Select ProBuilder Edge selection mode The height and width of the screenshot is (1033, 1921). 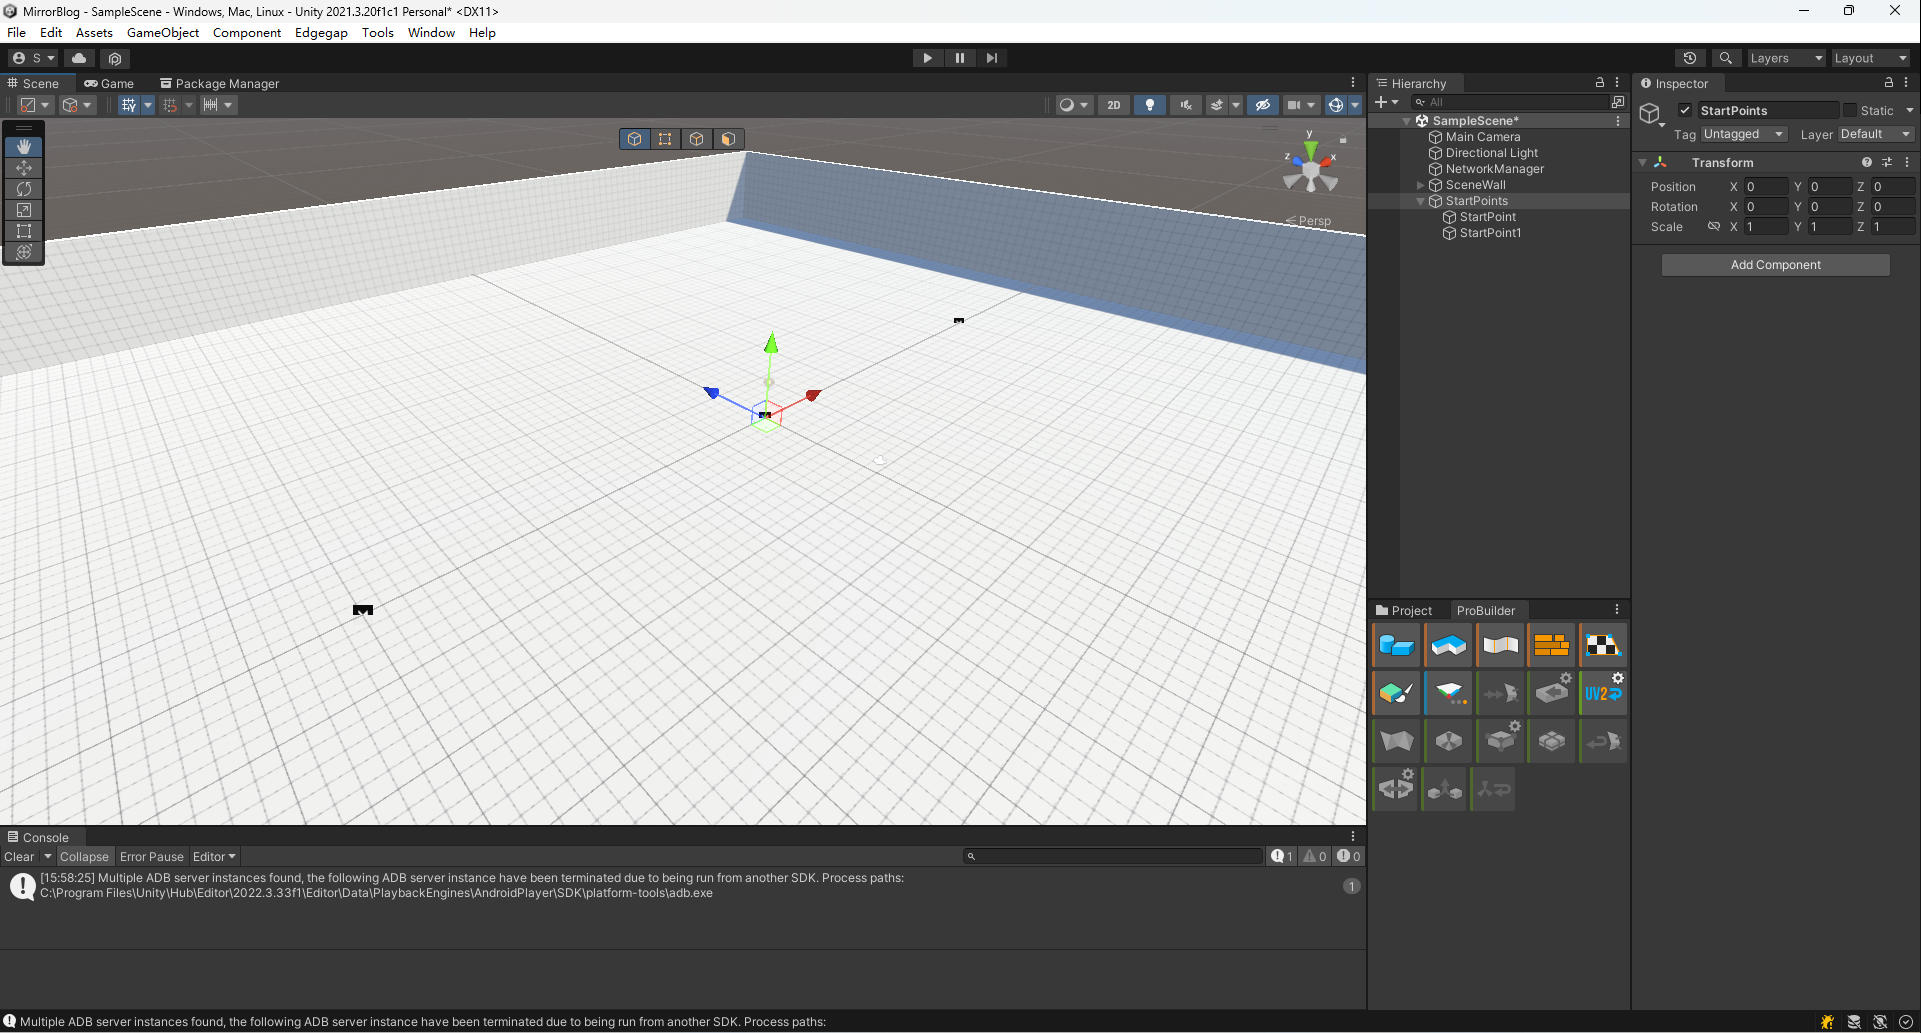tap(697, 139)
